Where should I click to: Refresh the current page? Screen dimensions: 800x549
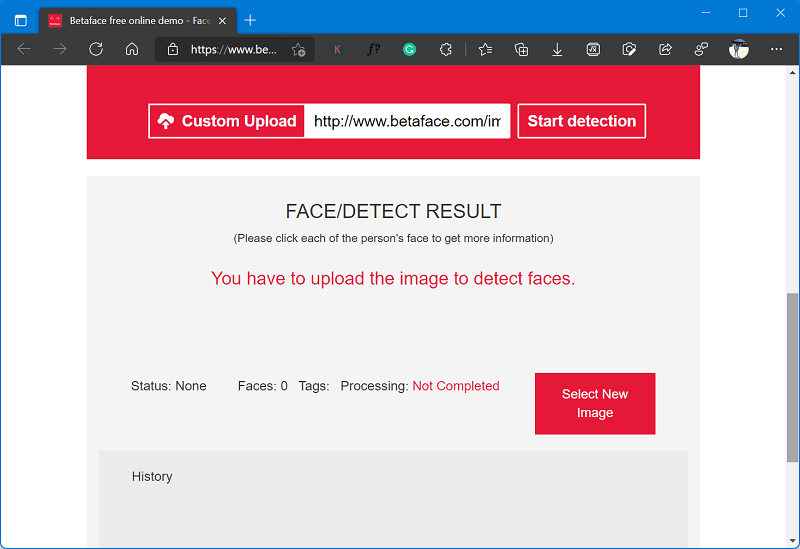pos(96,49)
